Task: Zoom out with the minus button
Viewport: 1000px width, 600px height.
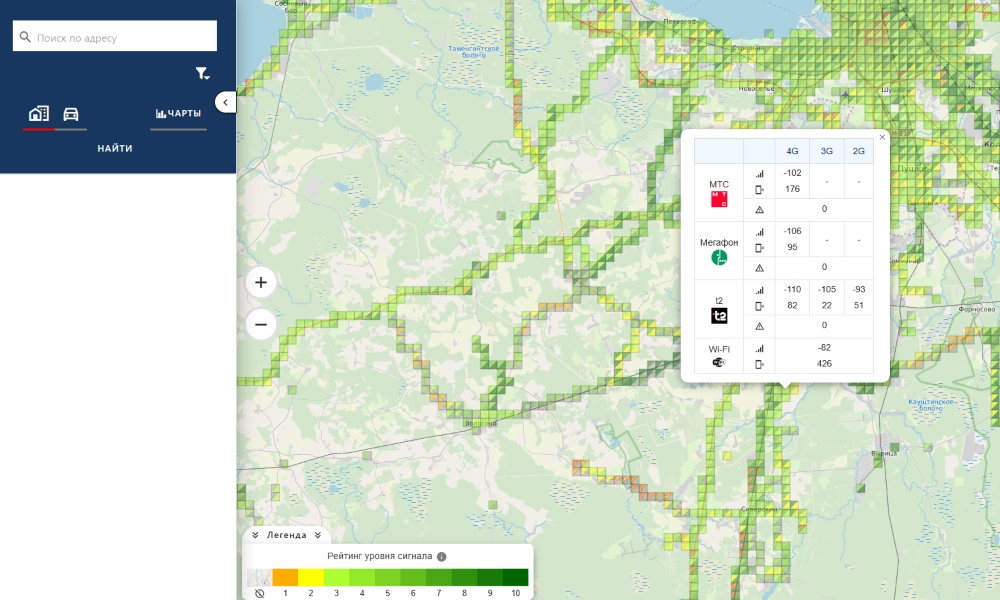Action: (x=261, y=325)
